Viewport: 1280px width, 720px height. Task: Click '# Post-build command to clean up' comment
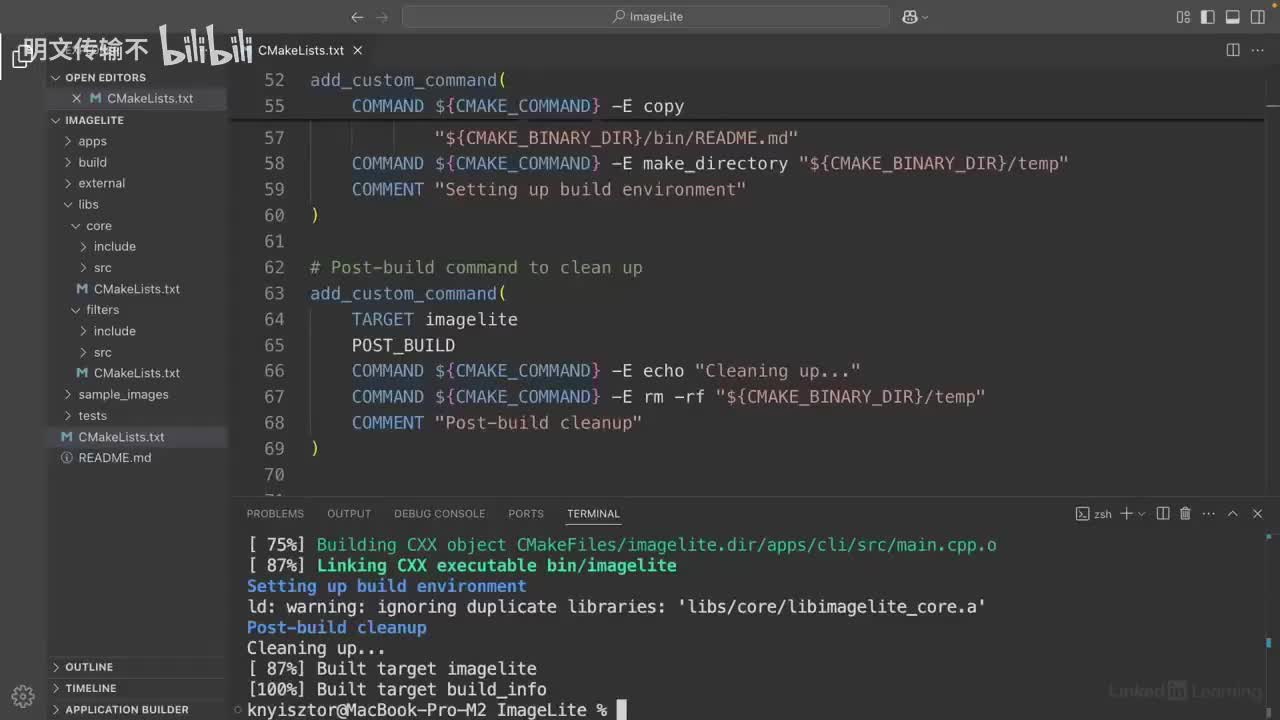click(x=476, y=268)
